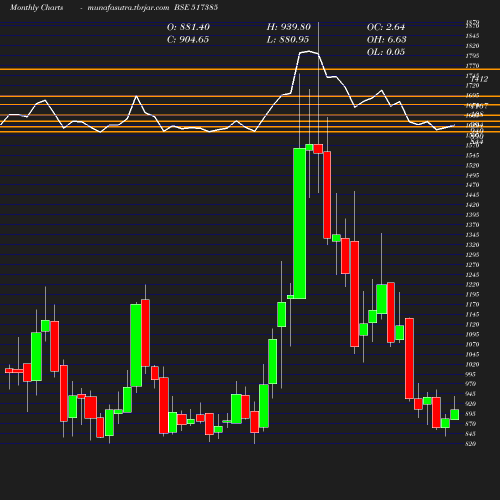The image size is (500, 500).
Task: Click the 1820 price axis label
Action: pos(472,46)
